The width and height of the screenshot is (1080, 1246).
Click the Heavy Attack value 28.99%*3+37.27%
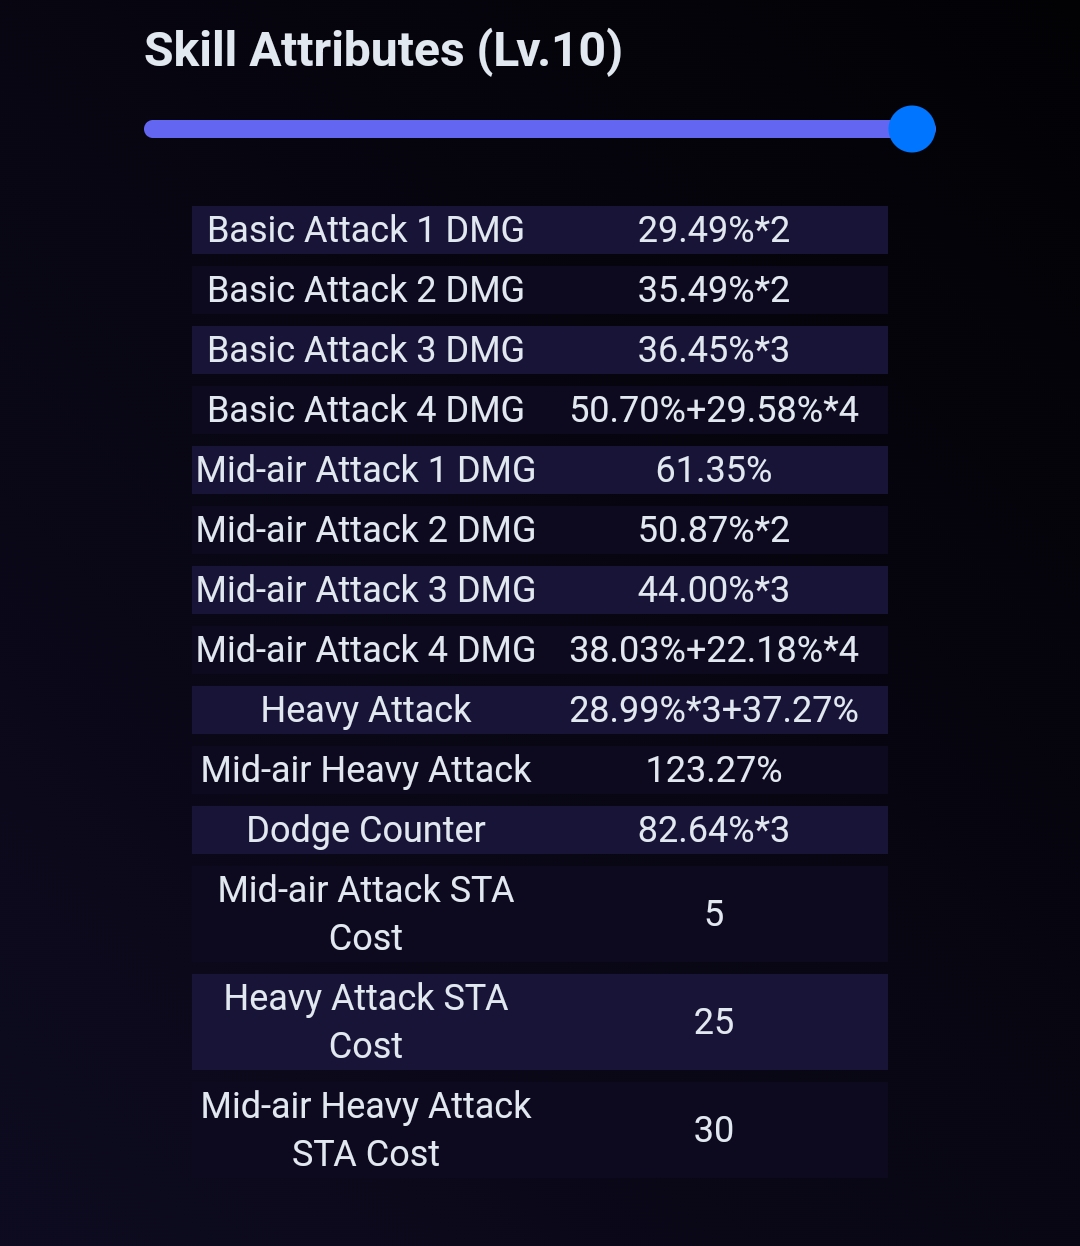714,710
